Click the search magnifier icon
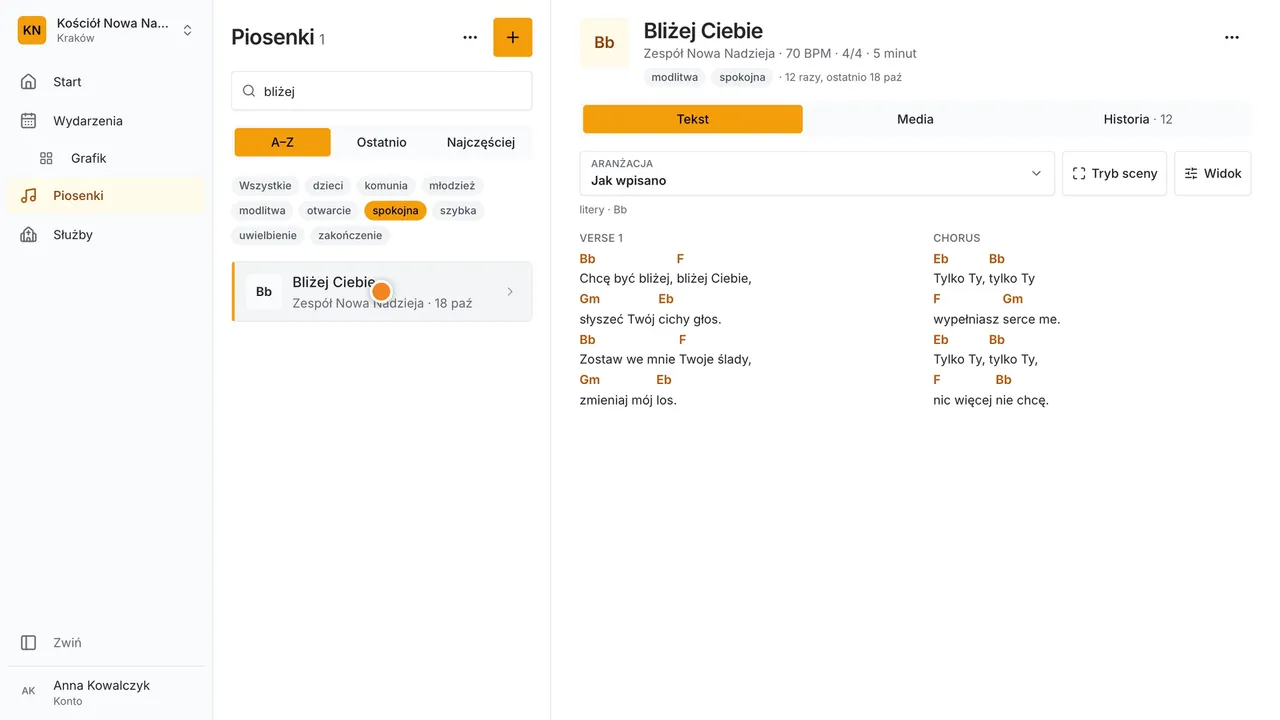This screenshot has width=1280, height=720. coord(249,91)
